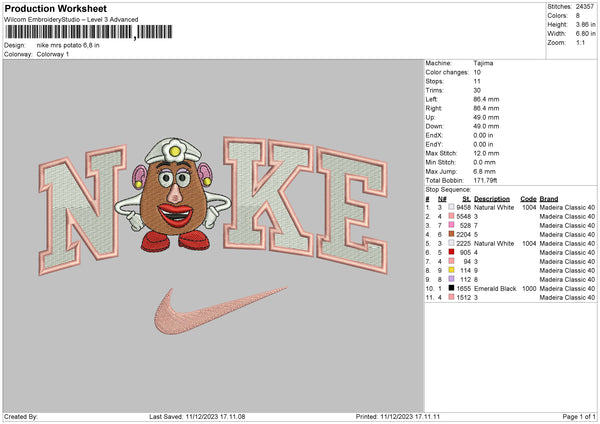
Task: Click the St. column header
Action: [x=466, y=199]
